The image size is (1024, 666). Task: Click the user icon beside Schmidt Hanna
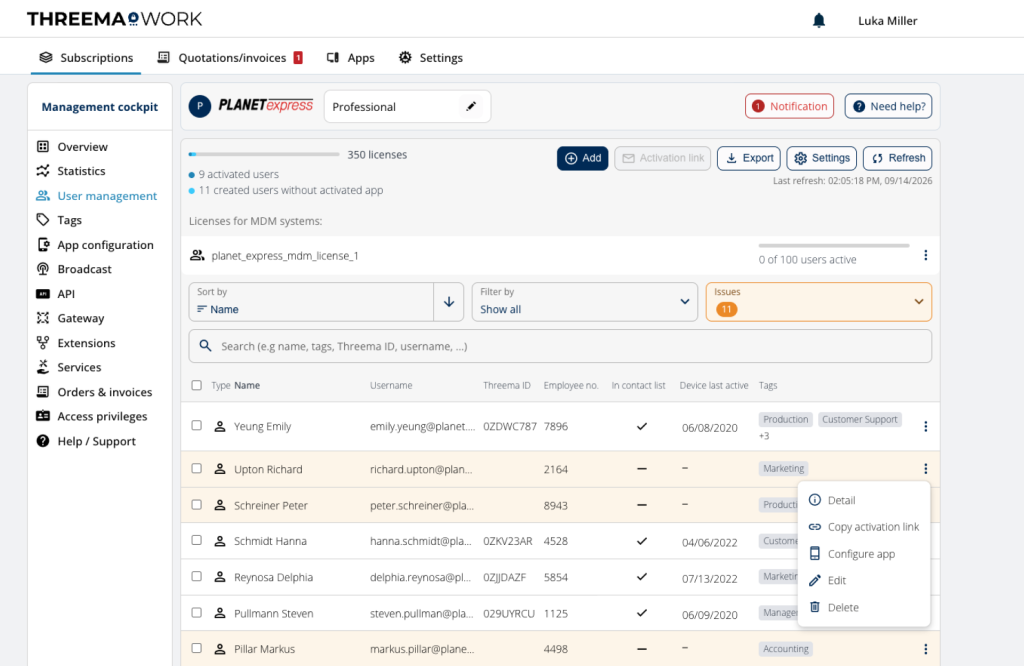220,541
